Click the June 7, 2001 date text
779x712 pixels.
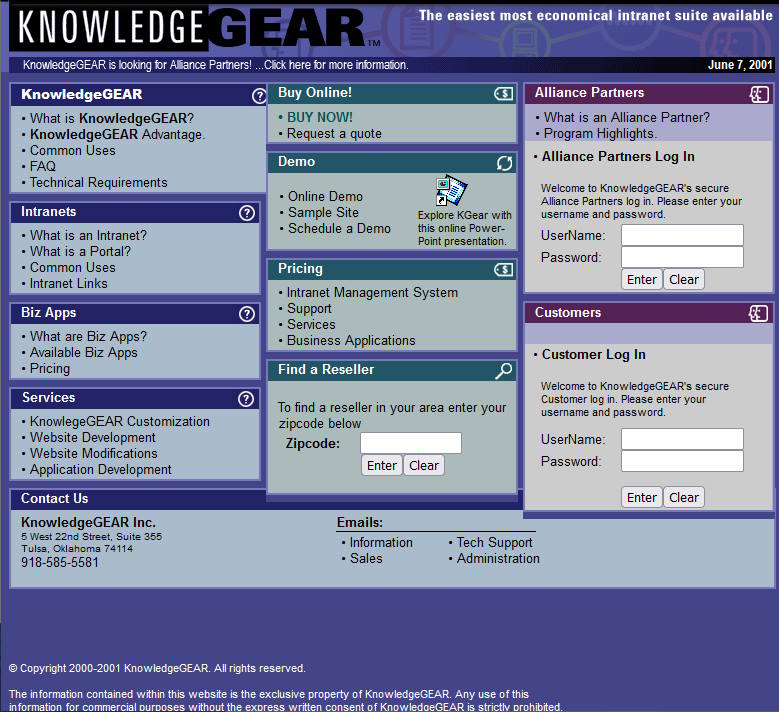[740, 65]
